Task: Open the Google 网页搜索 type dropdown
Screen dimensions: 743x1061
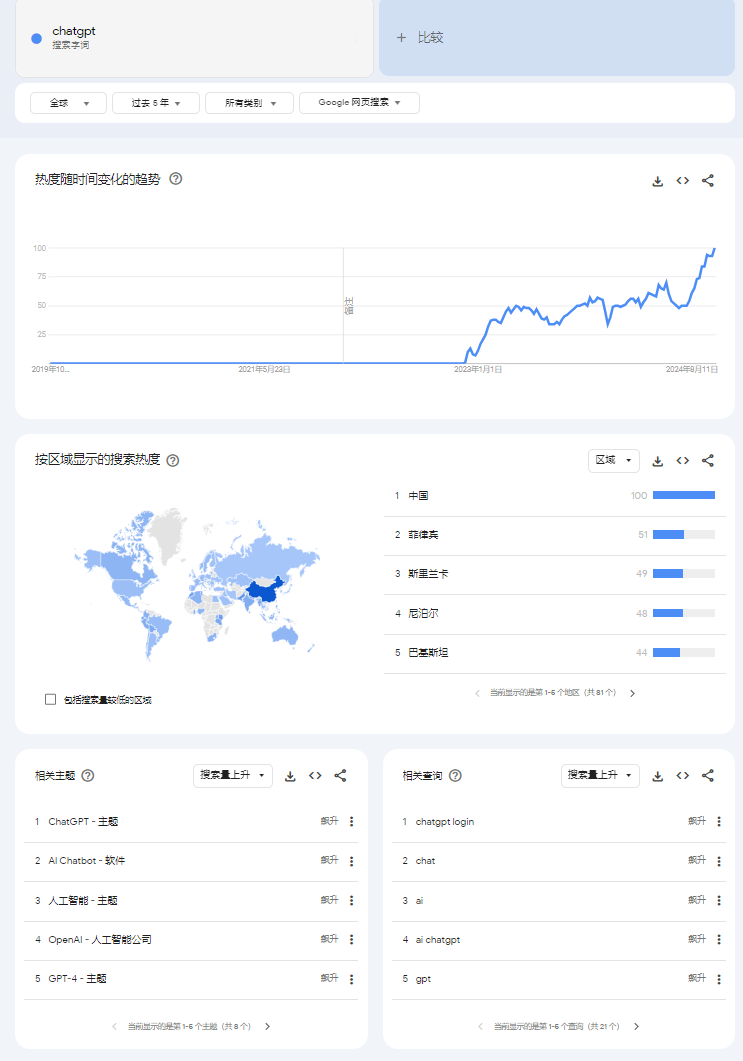Action: 359,103
